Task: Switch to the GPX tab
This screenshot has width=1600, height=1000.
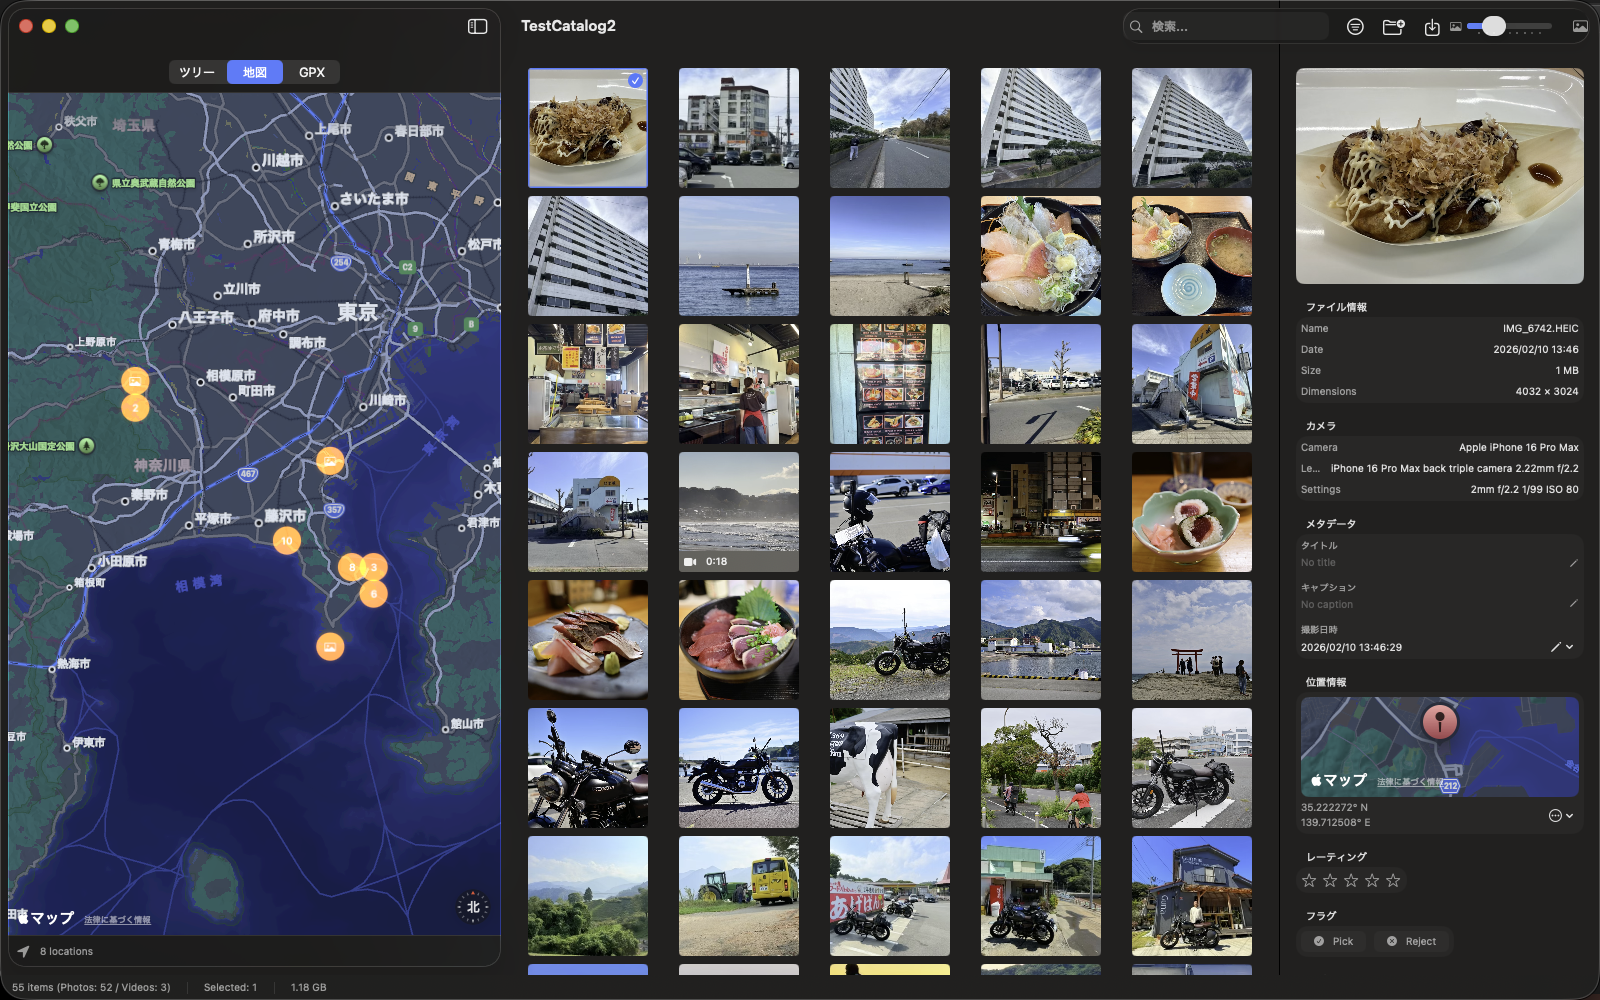Action: point(312,71)
